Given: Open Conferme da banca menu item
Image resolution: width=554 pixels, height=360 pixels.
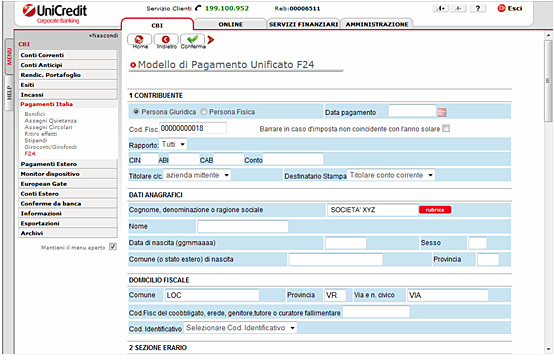Looking at the screenshot, I should pos(67,203).
